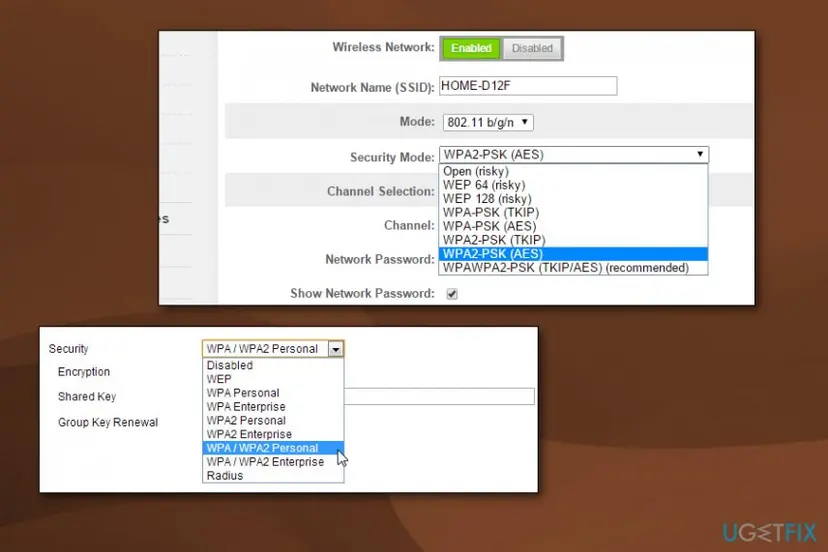Viewport: 828px width, 552px height.
Task: Open the 802.11 b/g/n Mode dropdown
Action: pyautogui.click(x=488, y=122)
